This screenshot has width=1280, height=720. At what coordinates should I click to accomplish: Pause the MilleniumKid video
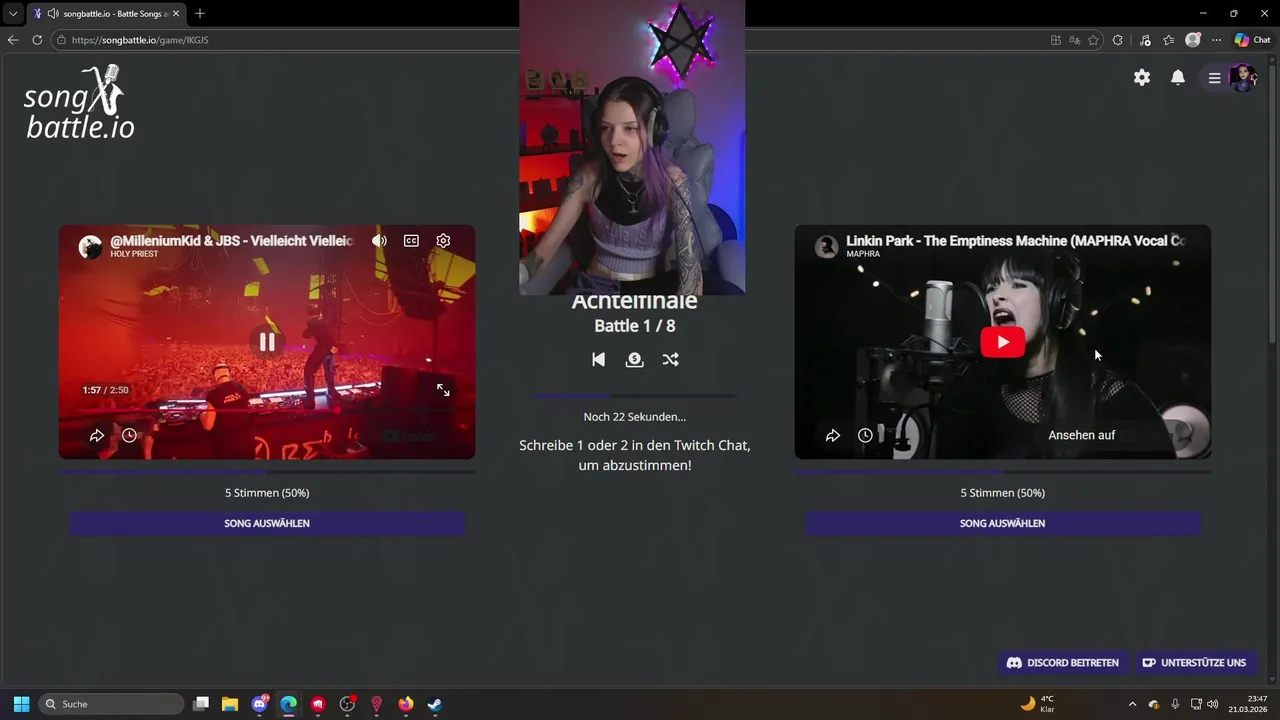point(267,342)
